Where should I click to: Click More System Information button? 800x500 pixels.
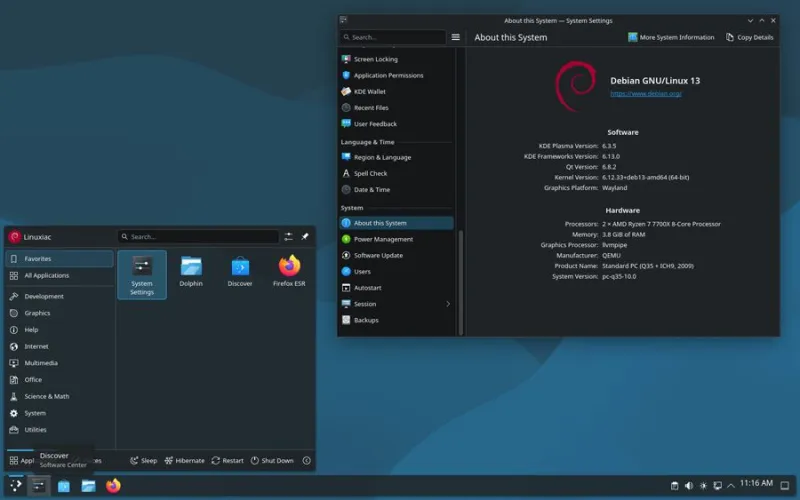(x=671, y=37)
